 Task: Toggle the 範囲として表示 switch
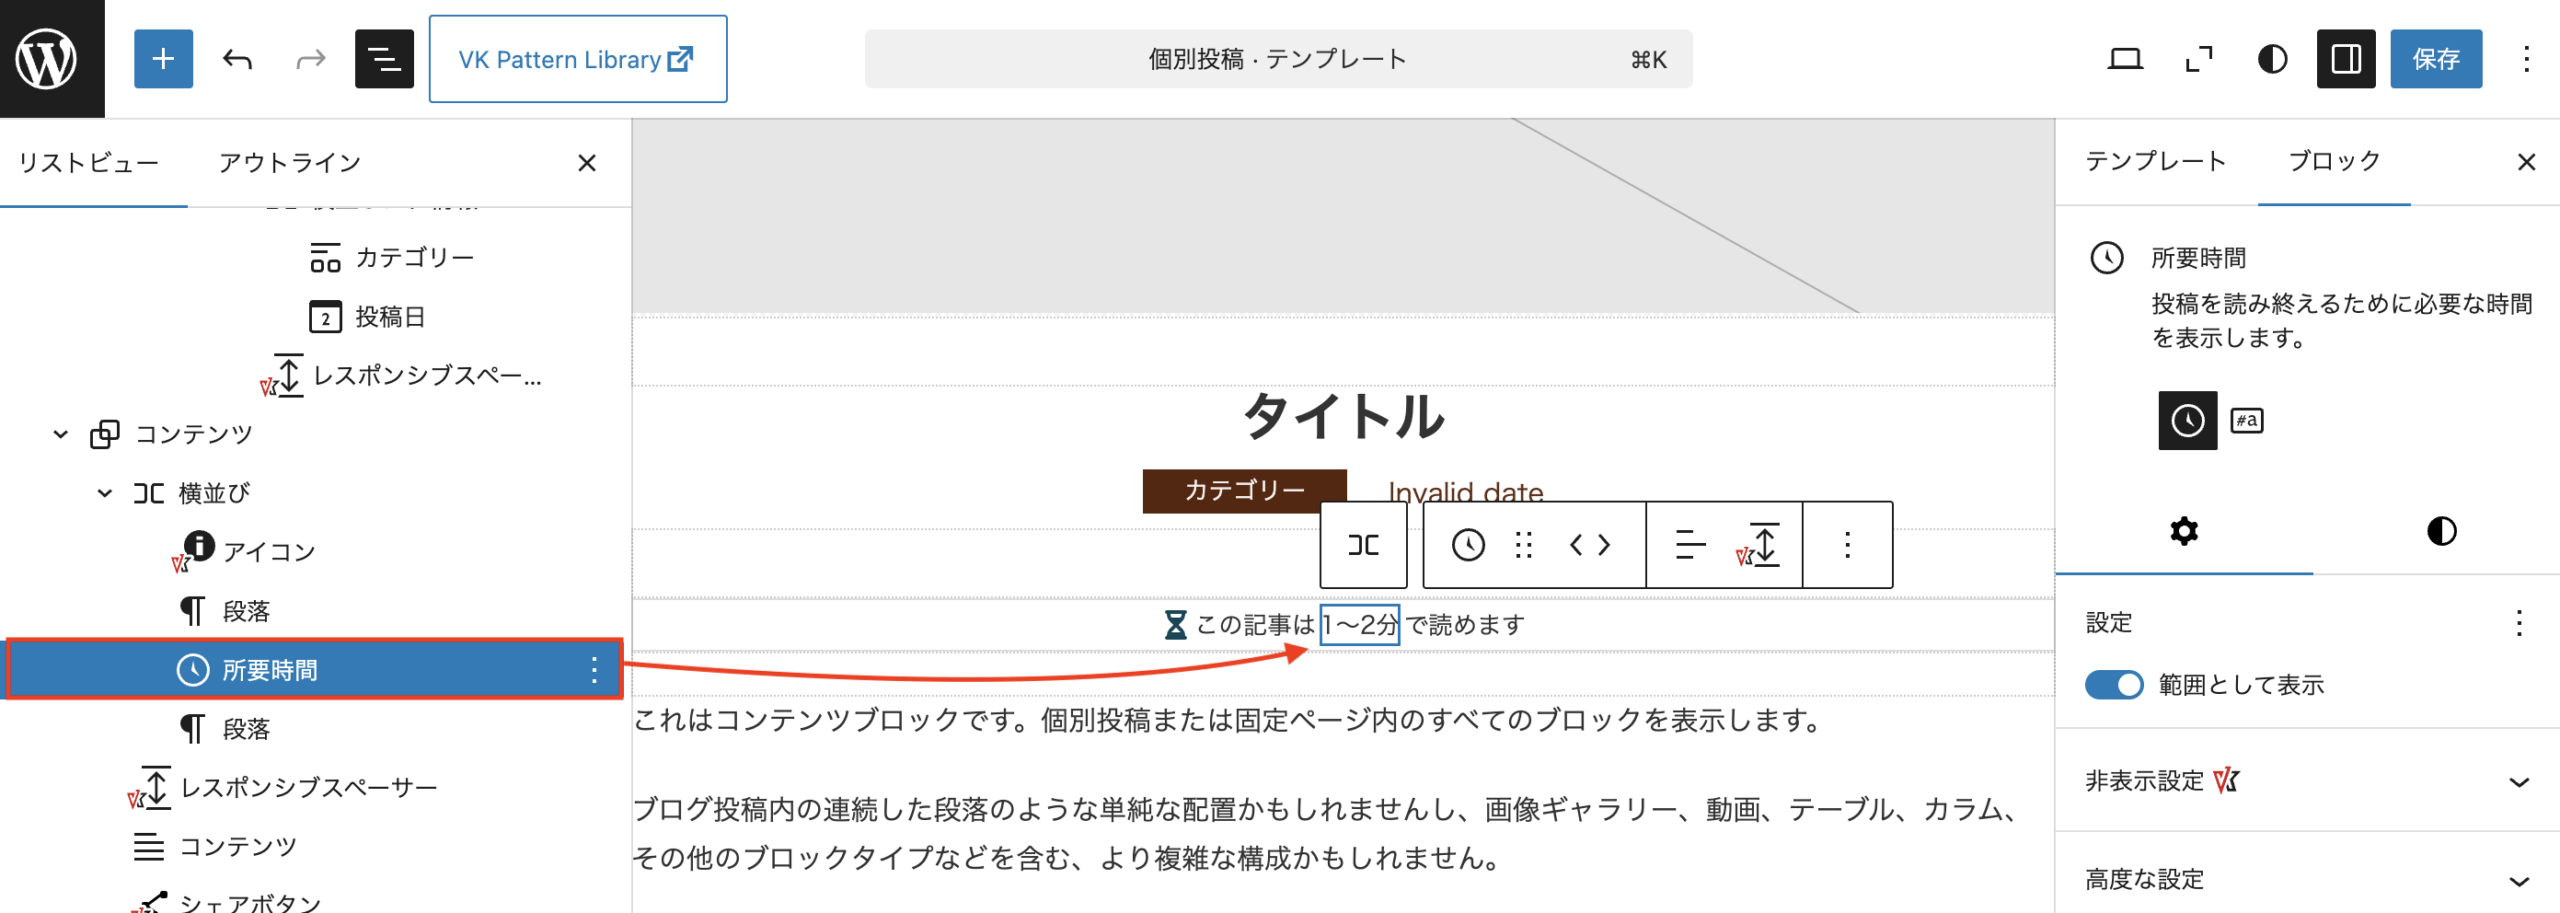[2113, 685]
